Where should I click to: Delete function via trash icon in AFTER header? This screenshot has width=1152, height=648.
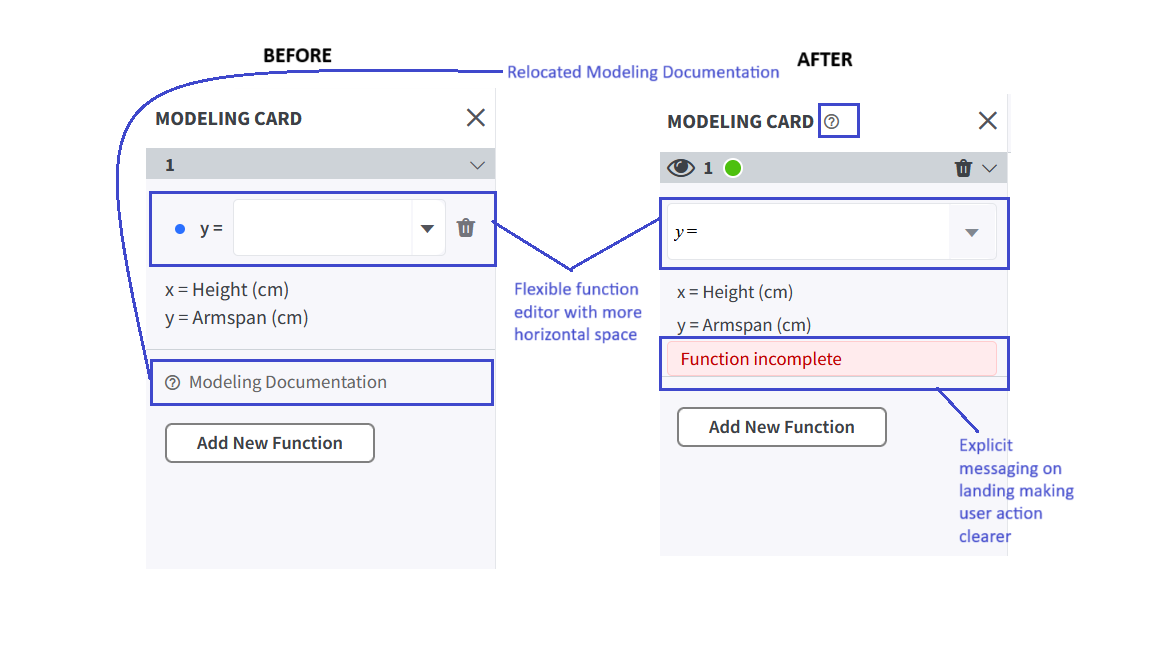[963, 168]
